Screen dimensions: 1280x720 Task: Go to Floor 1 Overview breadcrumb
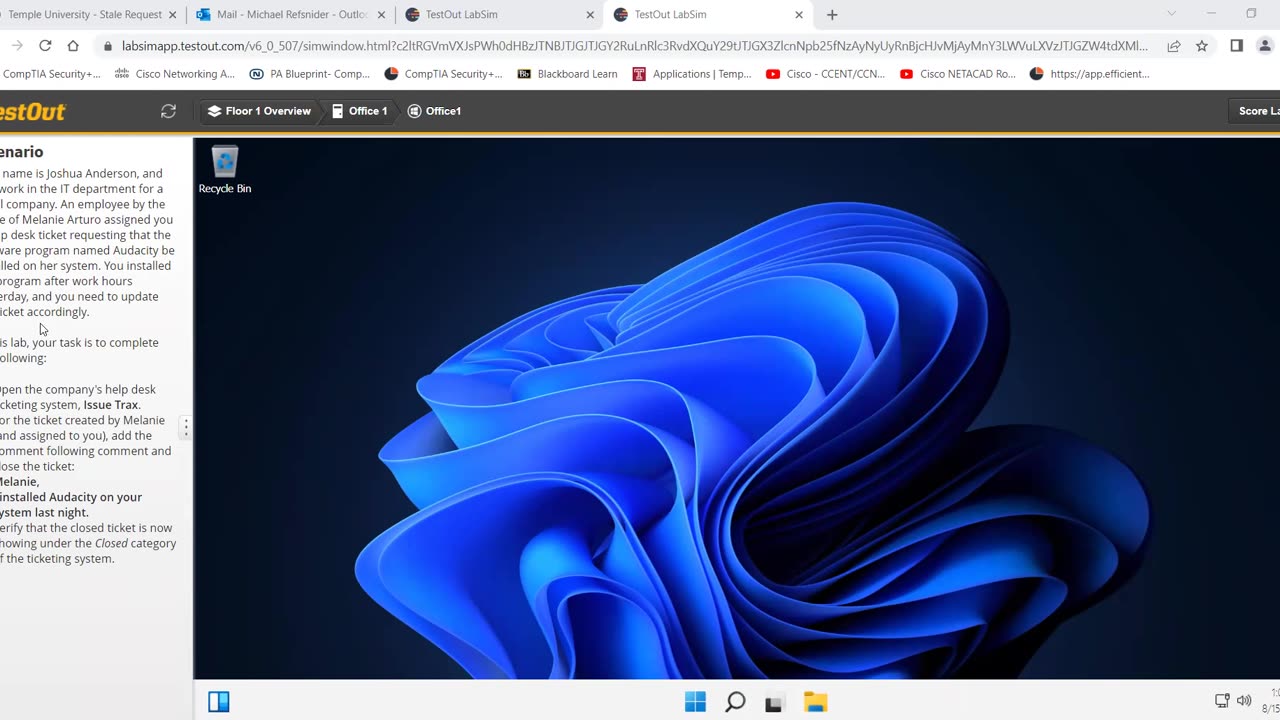point(259,111)
